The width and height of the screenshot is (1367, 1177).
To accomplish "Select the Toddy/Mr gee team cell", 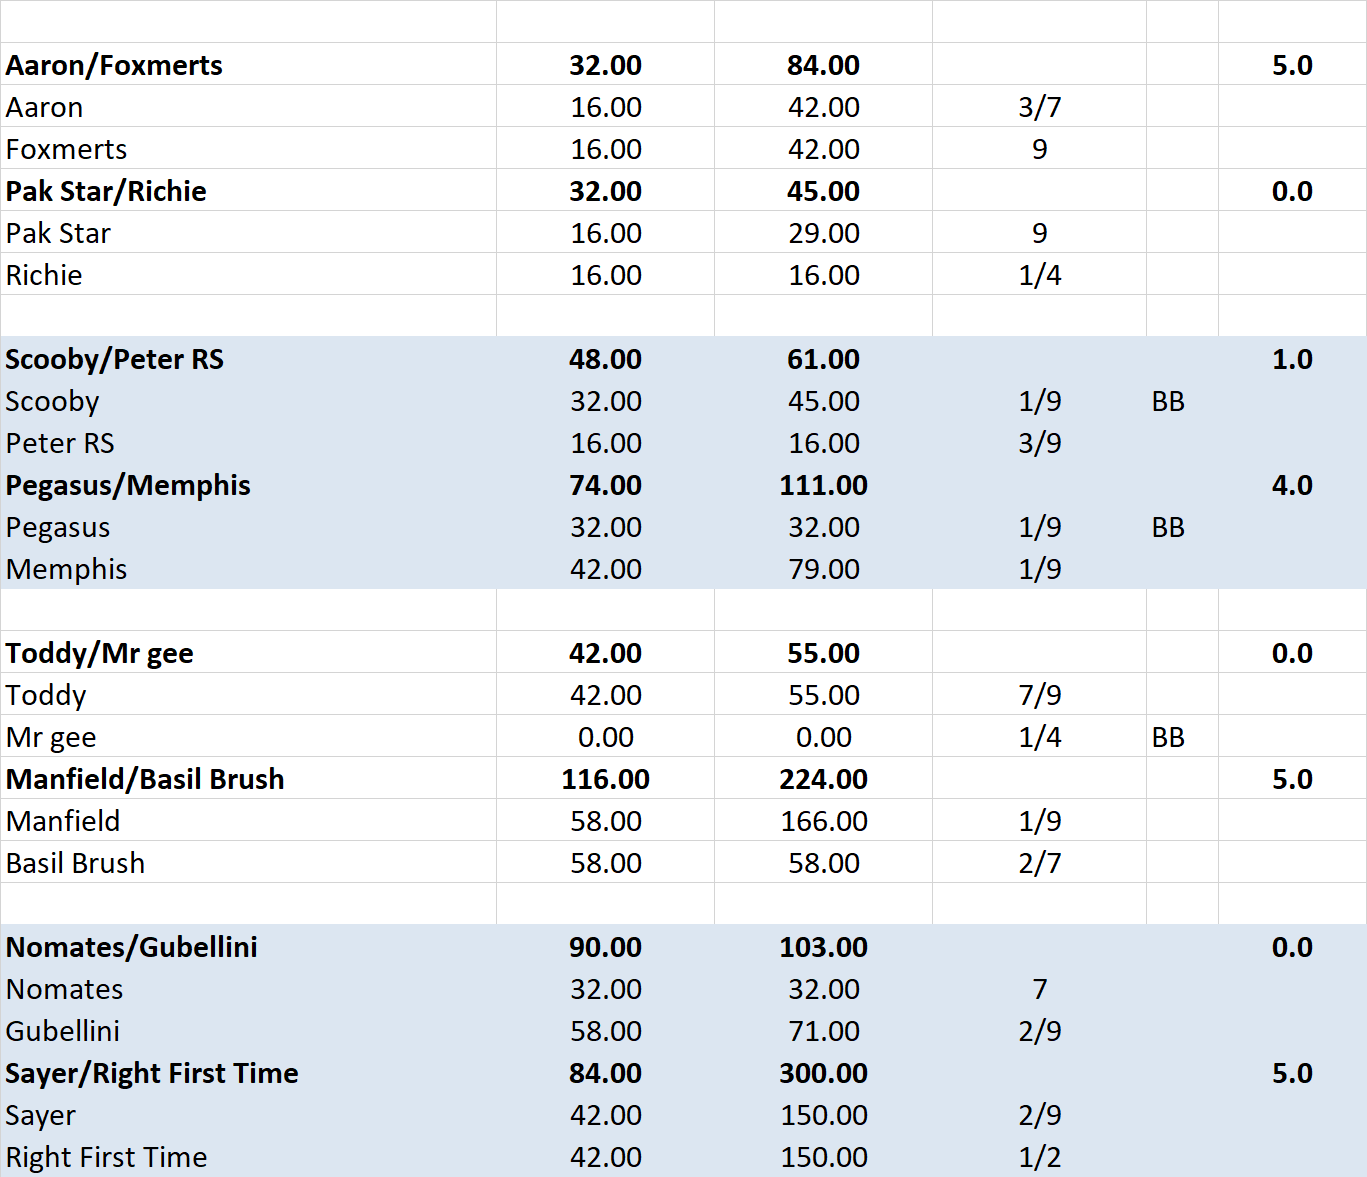I will tap(99, 653).
